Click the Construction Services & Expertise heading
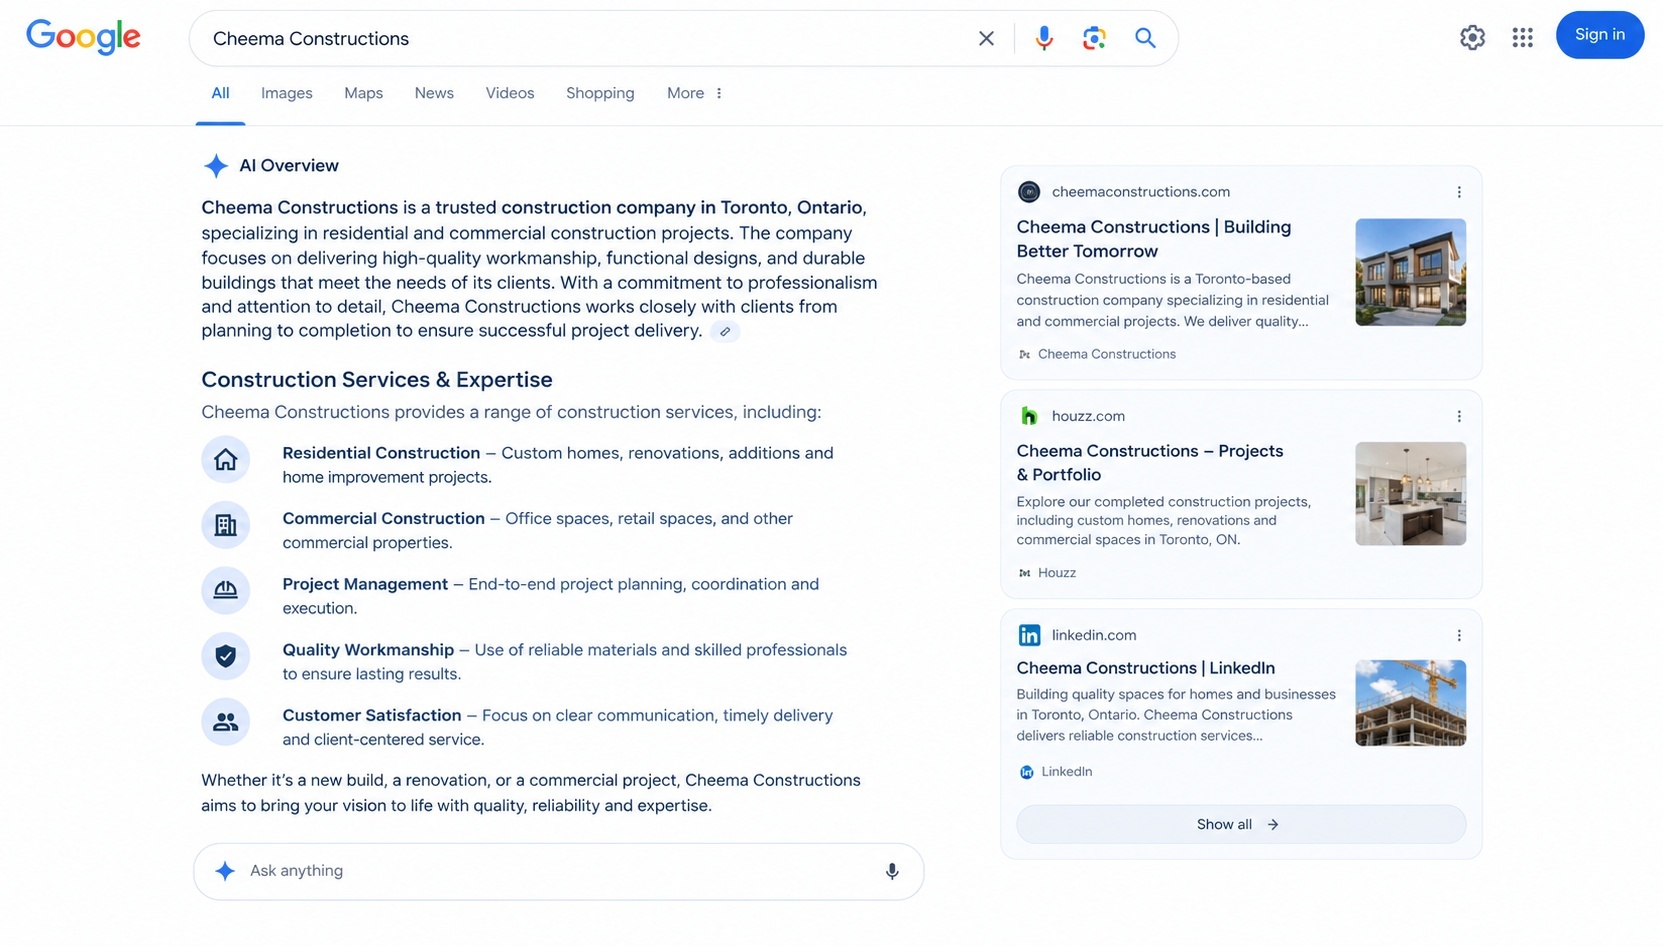Viewport: 1663px width, 946px height. pos(377,380)
